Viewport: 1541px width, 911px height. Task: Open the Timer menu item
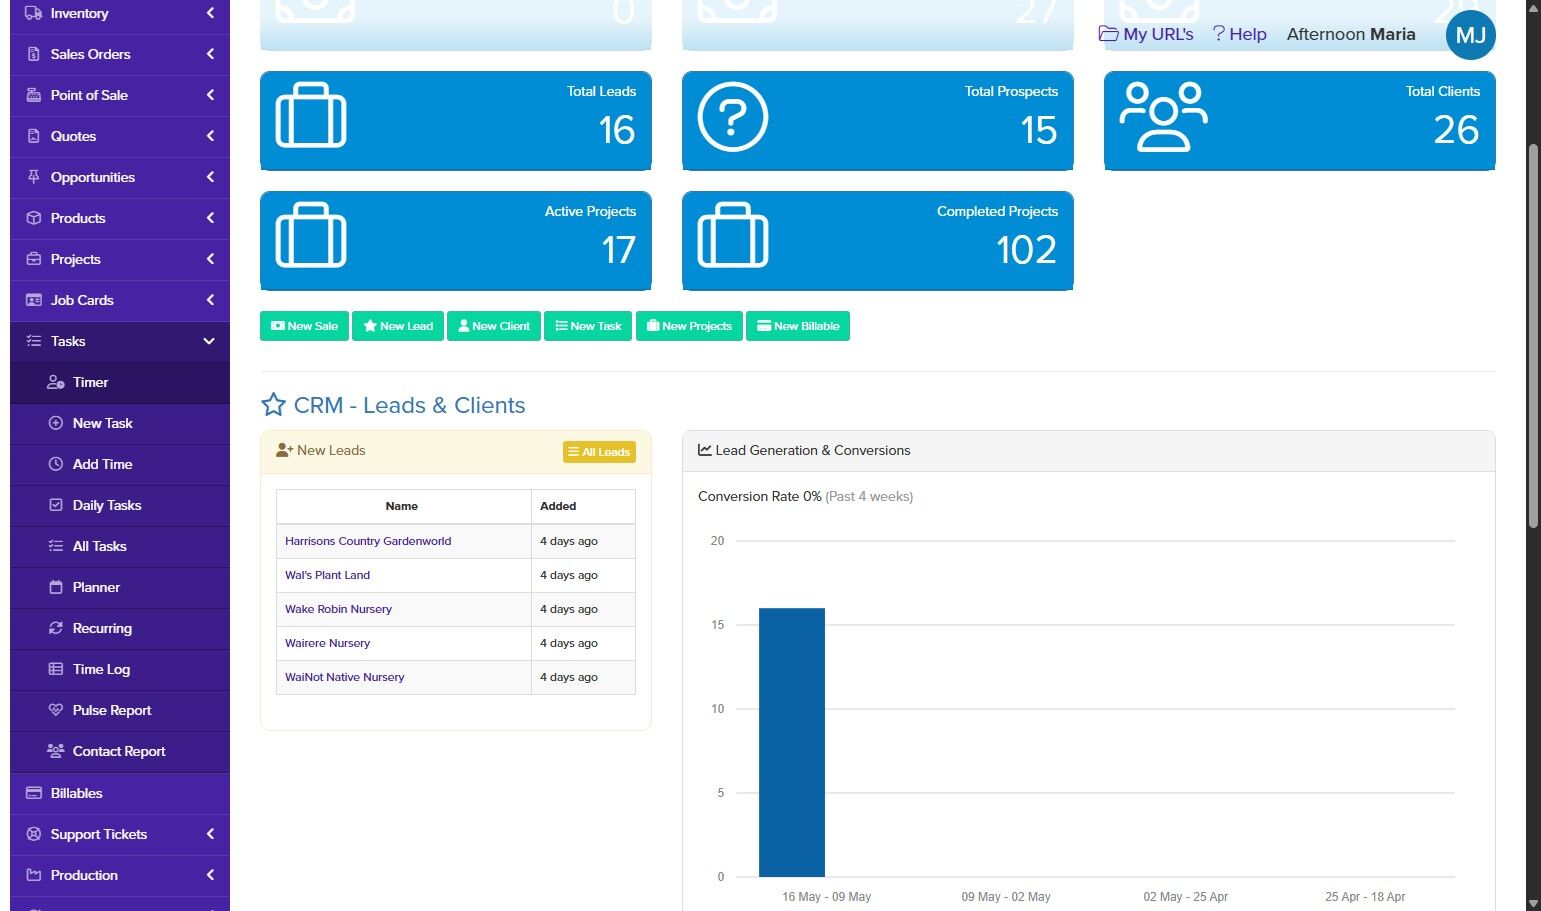click(120, 382)
